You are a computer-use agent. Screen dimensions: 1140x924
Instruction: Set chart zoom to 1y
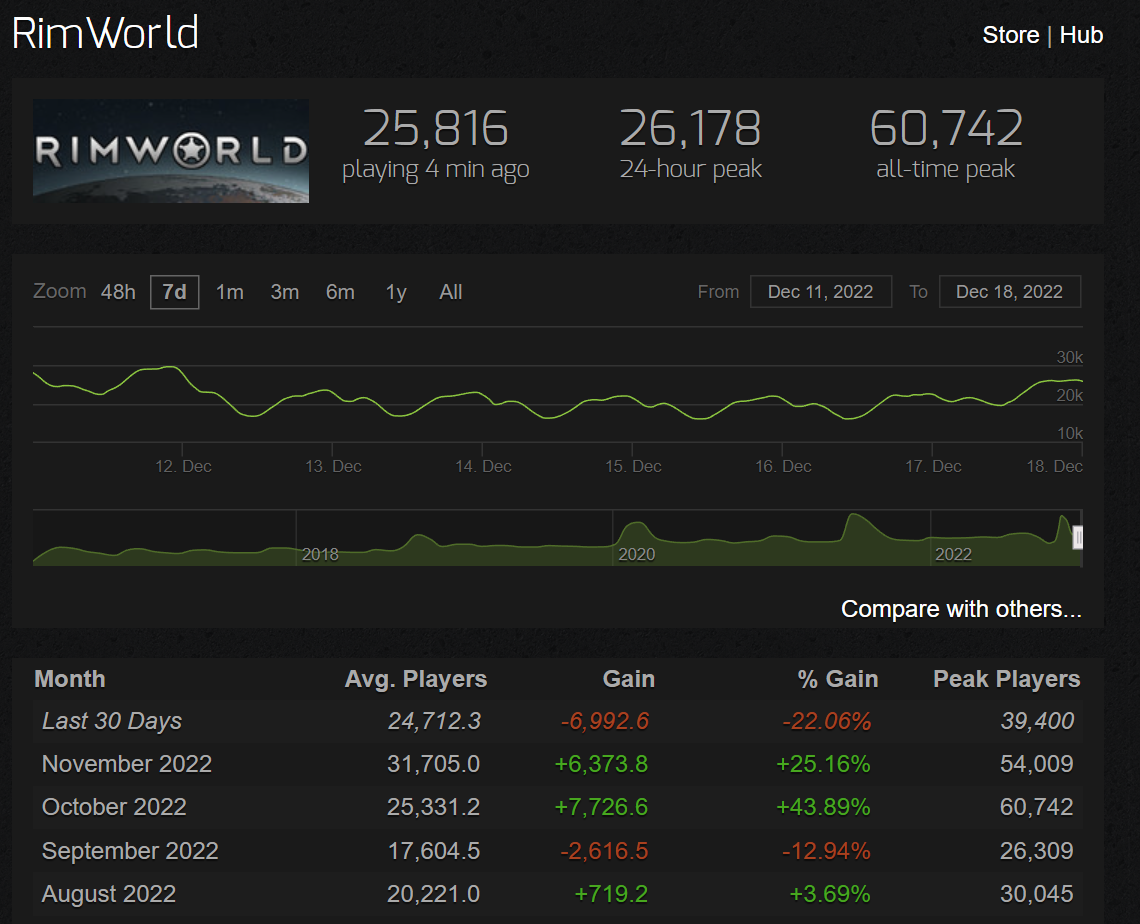pos(396,292)
